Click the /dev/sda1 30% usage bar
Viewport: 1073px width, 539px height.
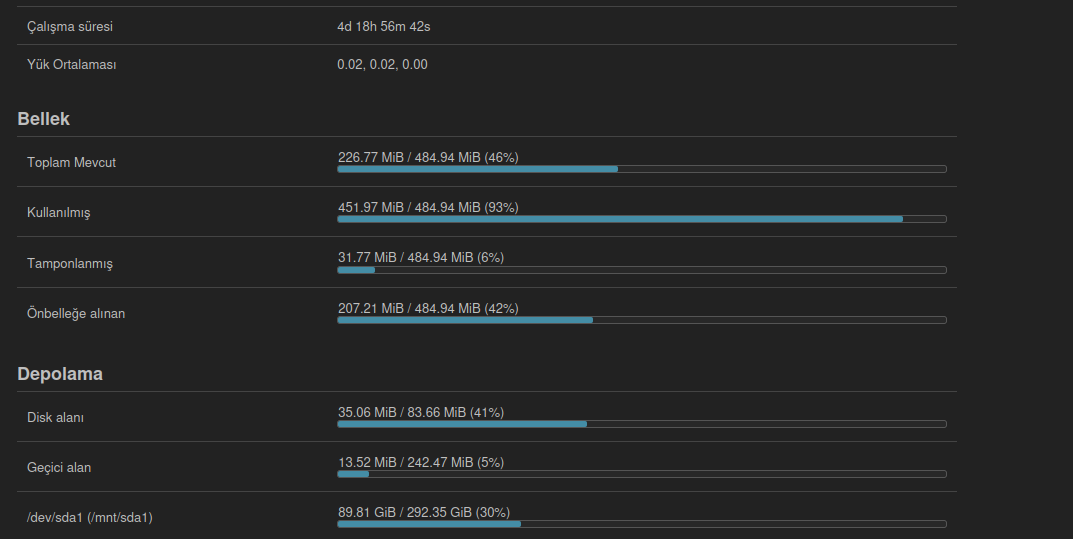point(641,523)
